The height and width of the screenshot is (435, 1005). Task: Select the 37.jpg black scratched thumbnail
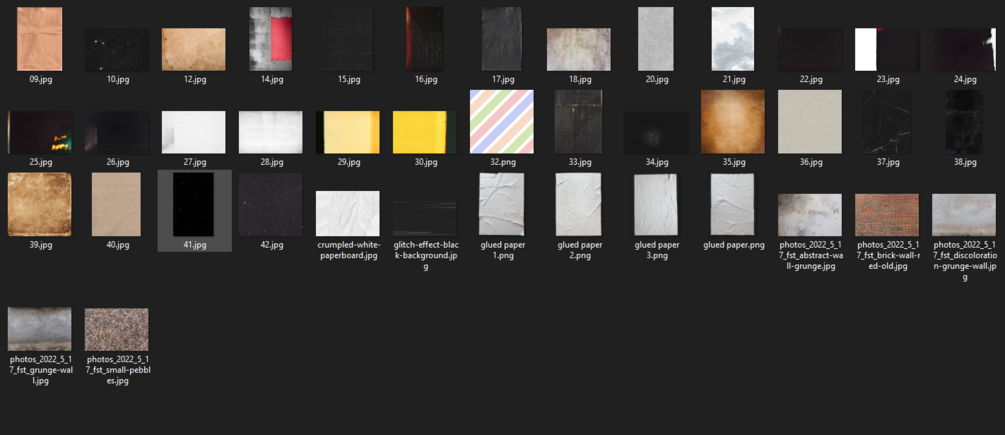[x=887, y=122]
